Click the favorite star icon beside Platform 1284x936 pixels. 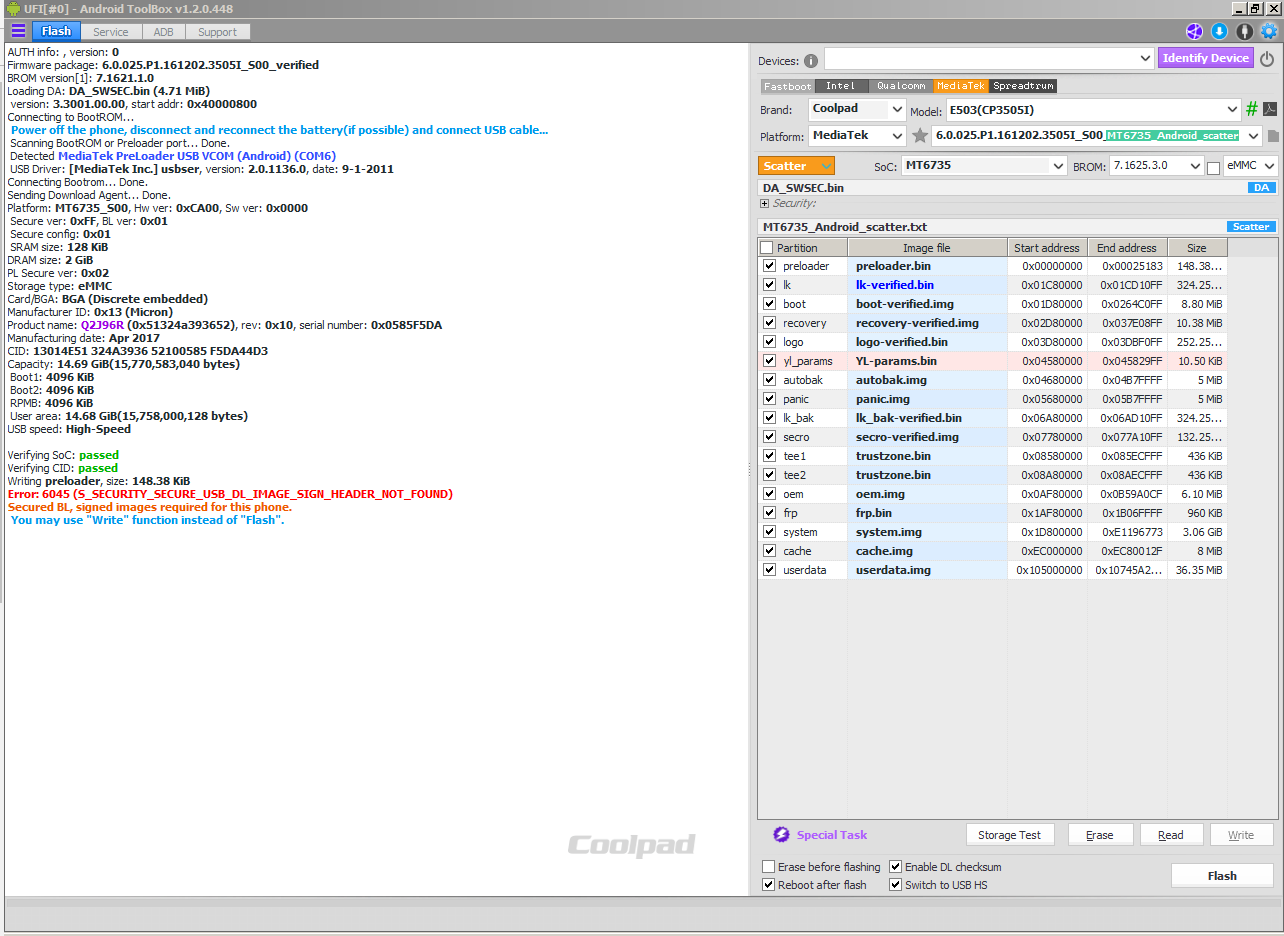pos(920,135)
